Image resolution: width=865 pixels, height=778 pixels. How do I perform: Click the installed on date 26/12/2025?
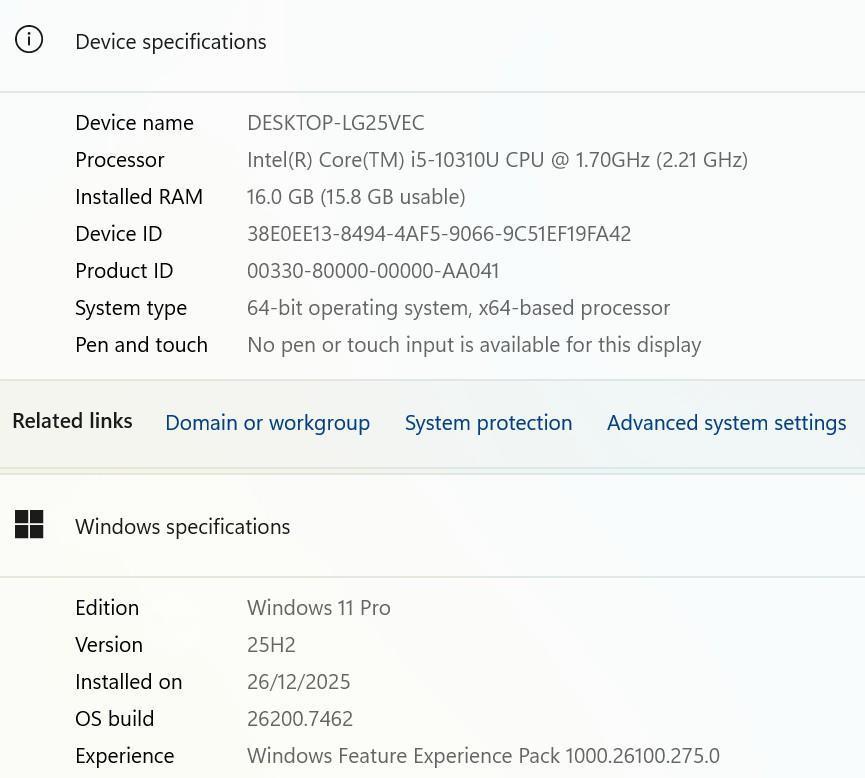[x=298, y=682]
